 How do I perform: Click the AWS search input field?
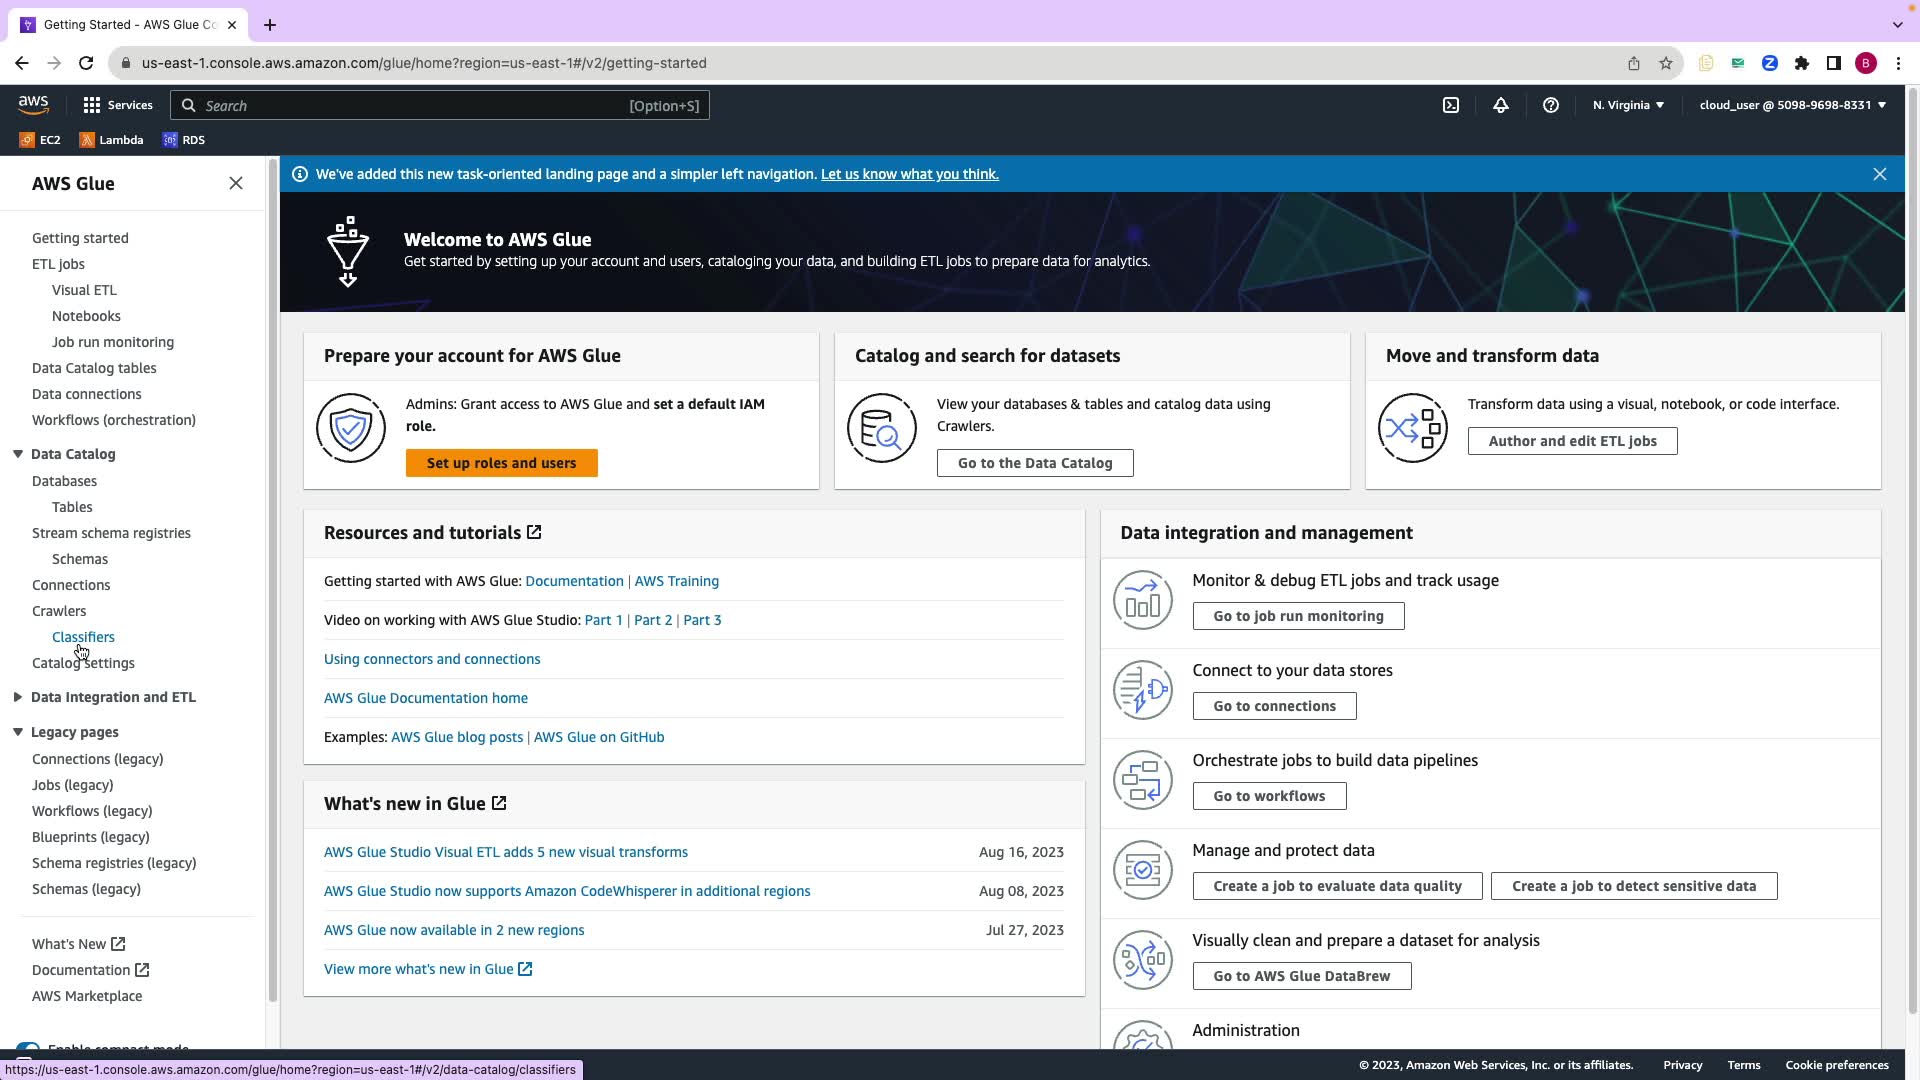click(x=410, y=106)
